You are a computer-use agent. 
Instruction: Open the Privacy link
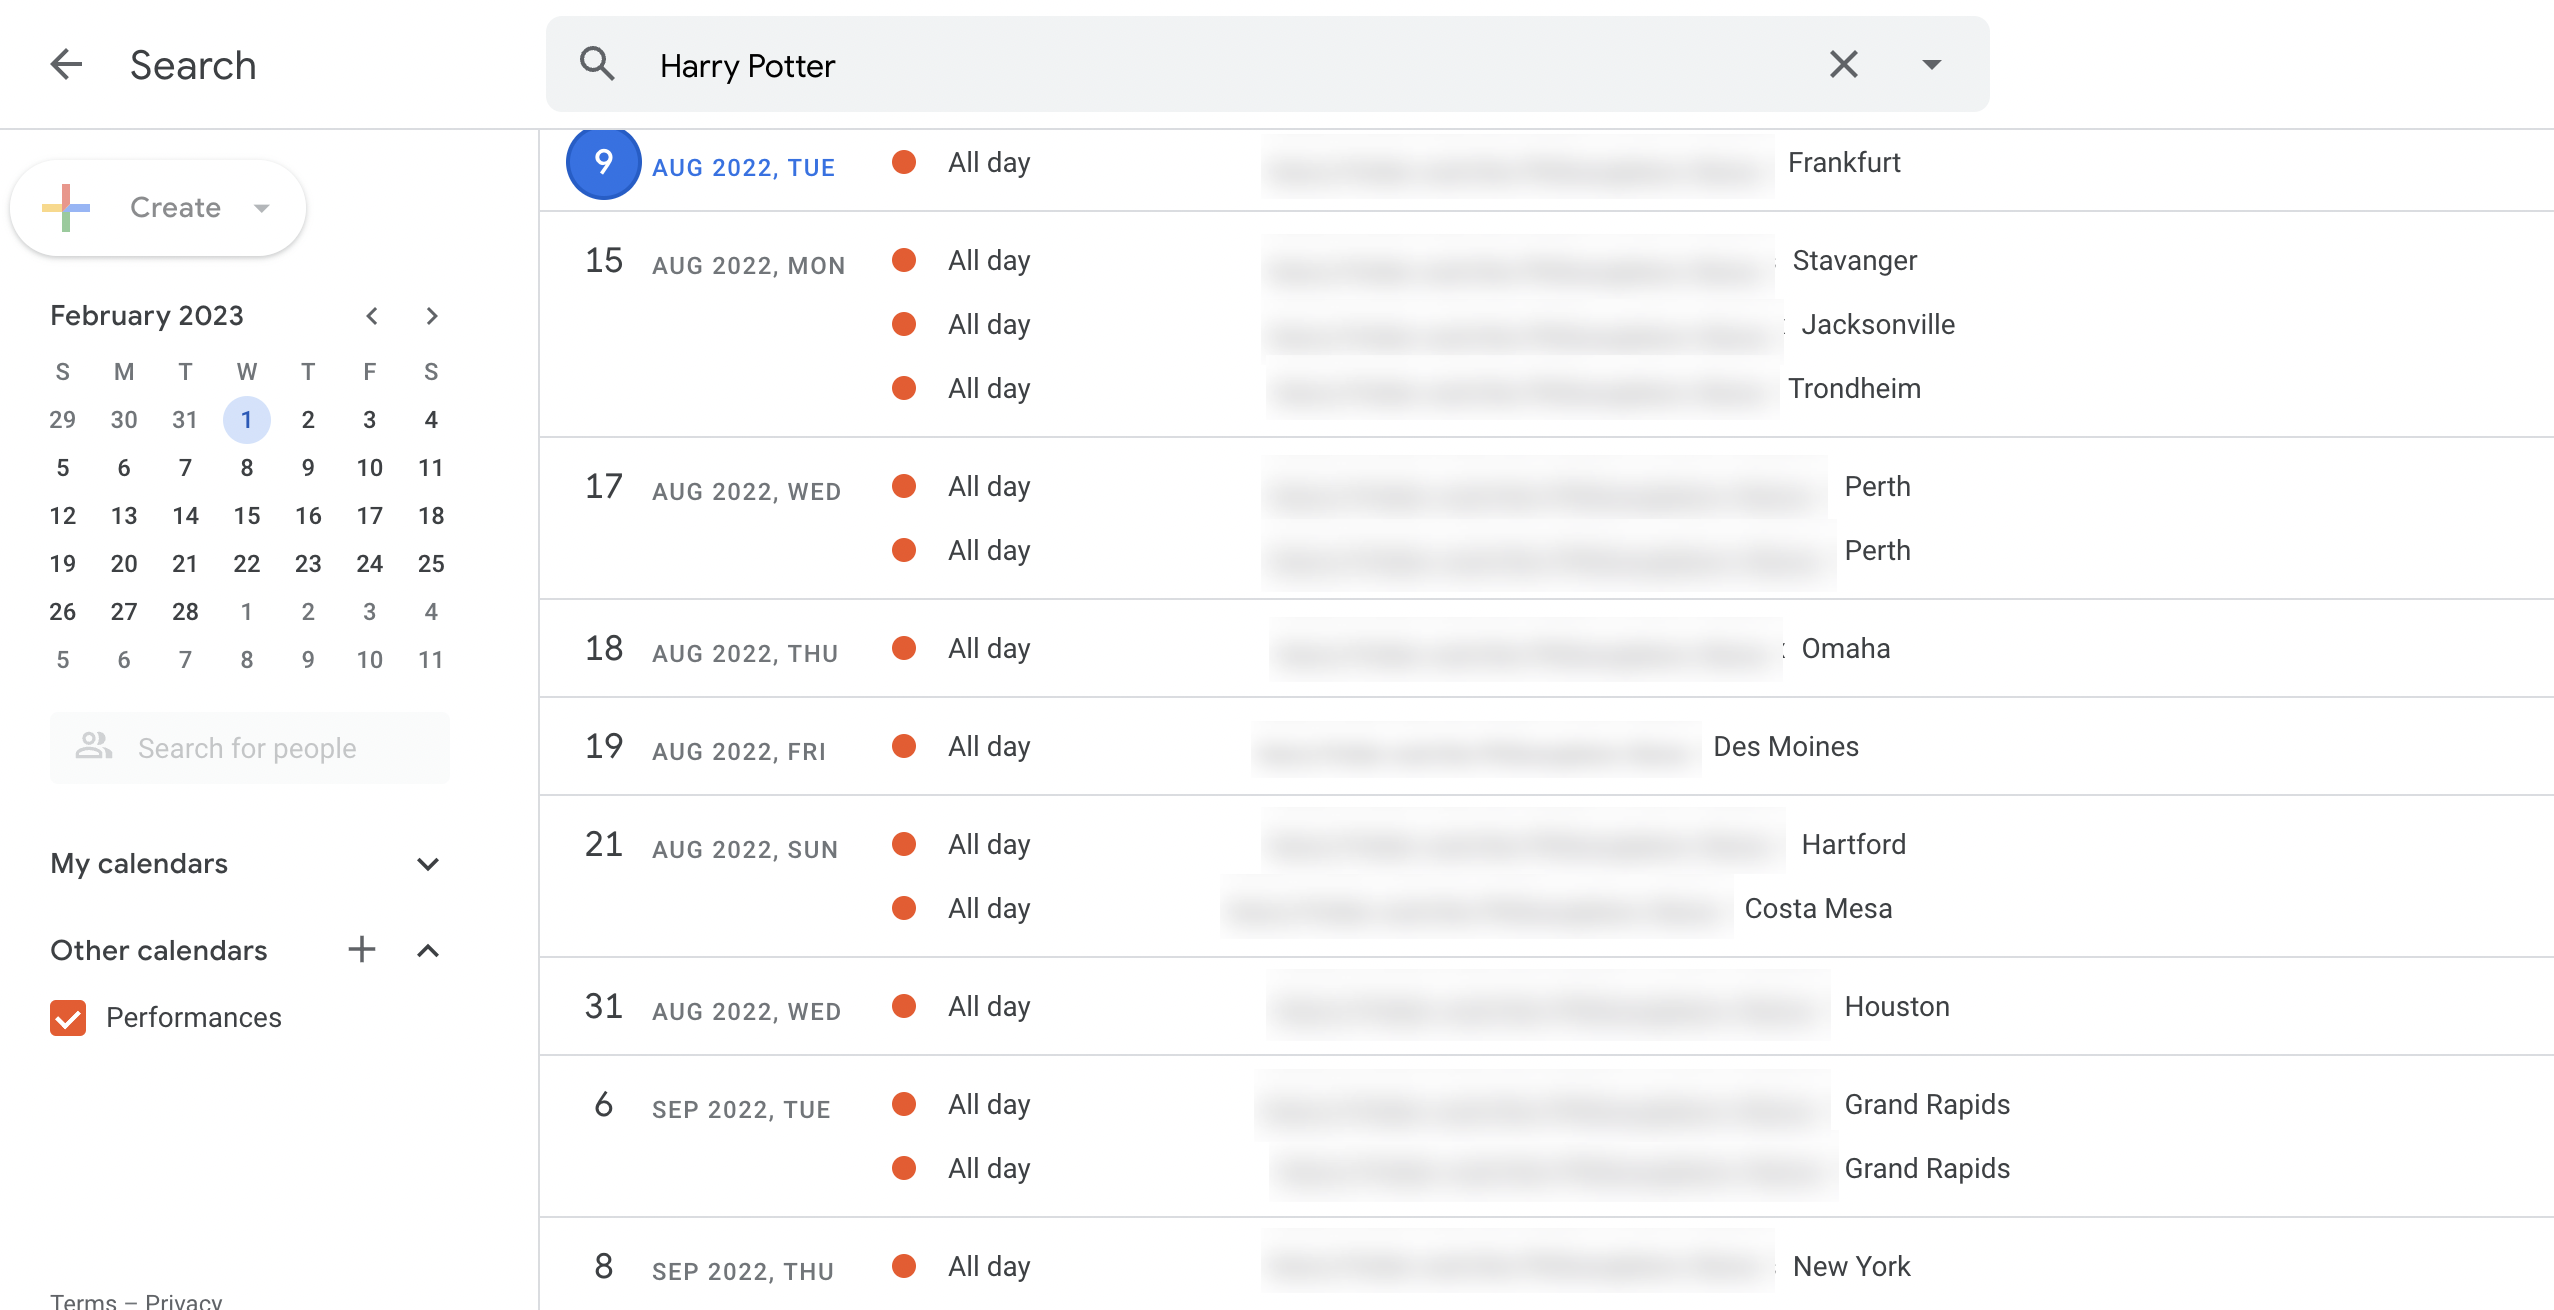click(184, 1300)
